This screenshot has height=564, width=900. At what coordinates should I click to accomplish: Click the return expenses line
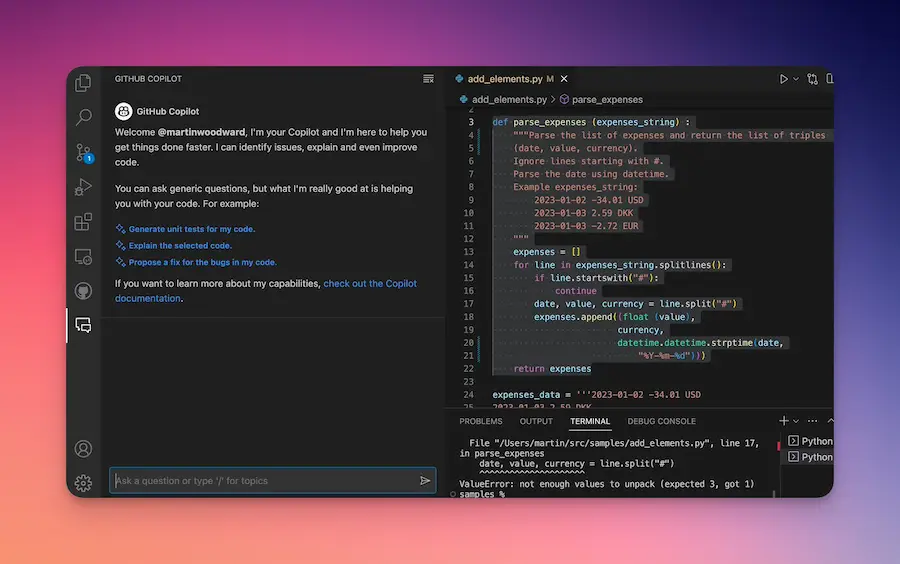point(552,369)
